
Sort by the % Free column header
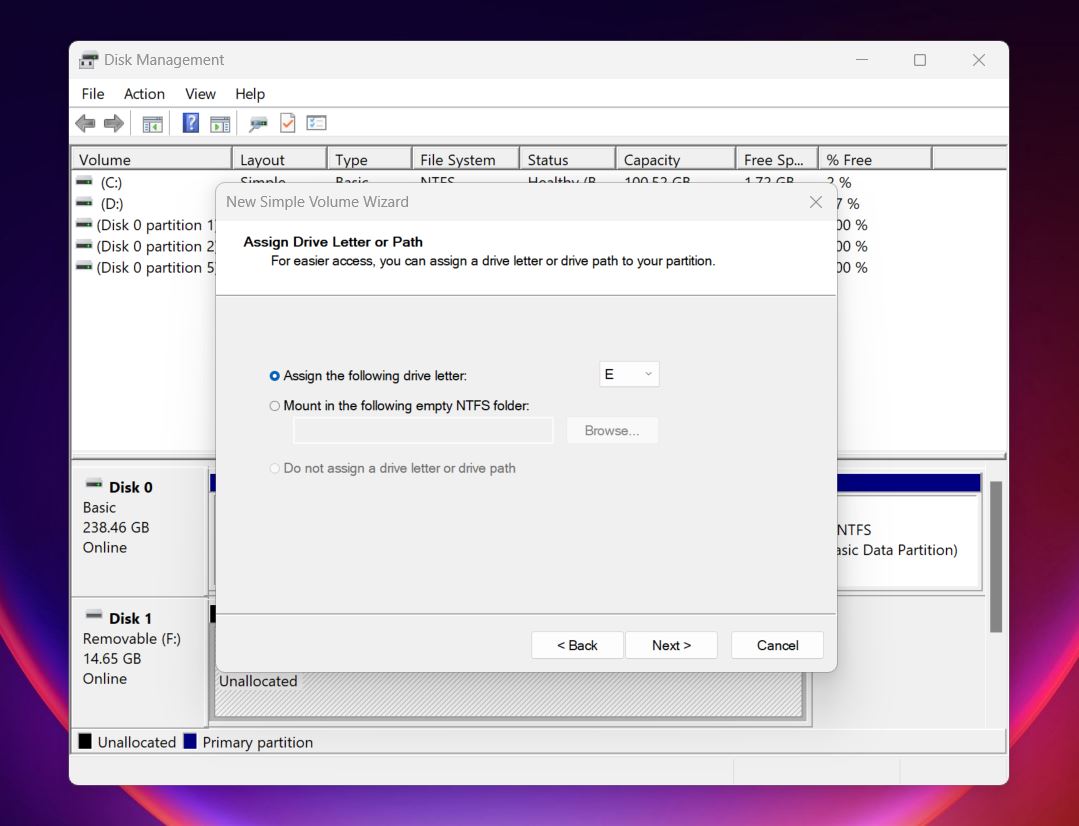pos(875,160)
